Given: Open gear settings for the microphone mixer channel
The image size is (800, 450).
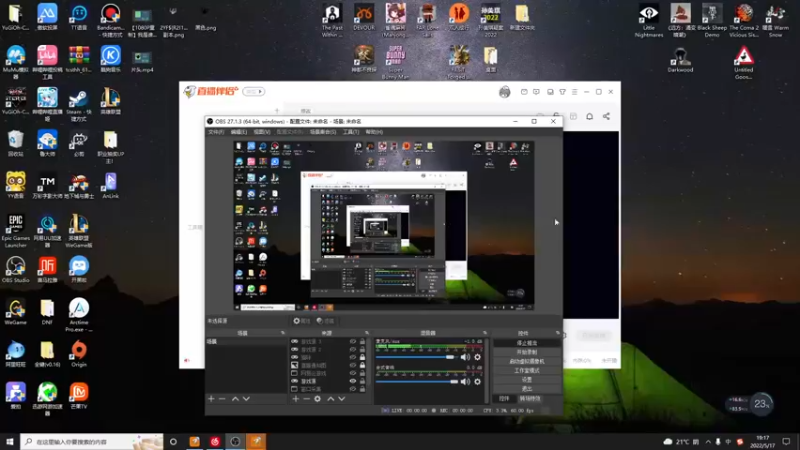Looking at the screenshot, I should point(478,357).
